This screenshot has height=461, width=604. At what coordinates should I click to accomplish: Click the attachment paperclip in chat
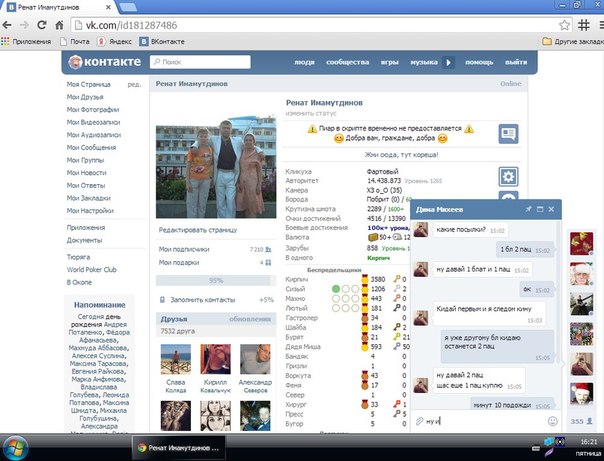point(419,421)
